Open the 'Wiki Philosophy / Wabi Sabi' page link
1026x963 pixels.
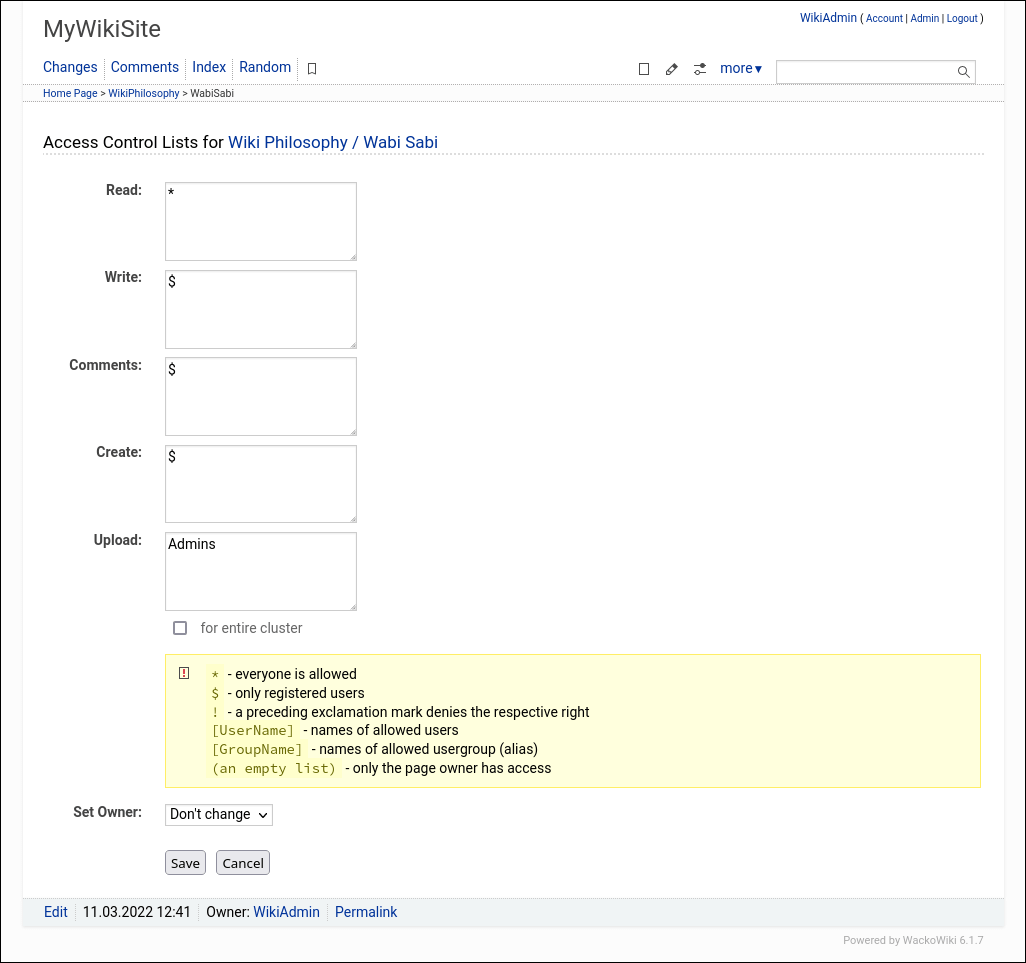333,142
